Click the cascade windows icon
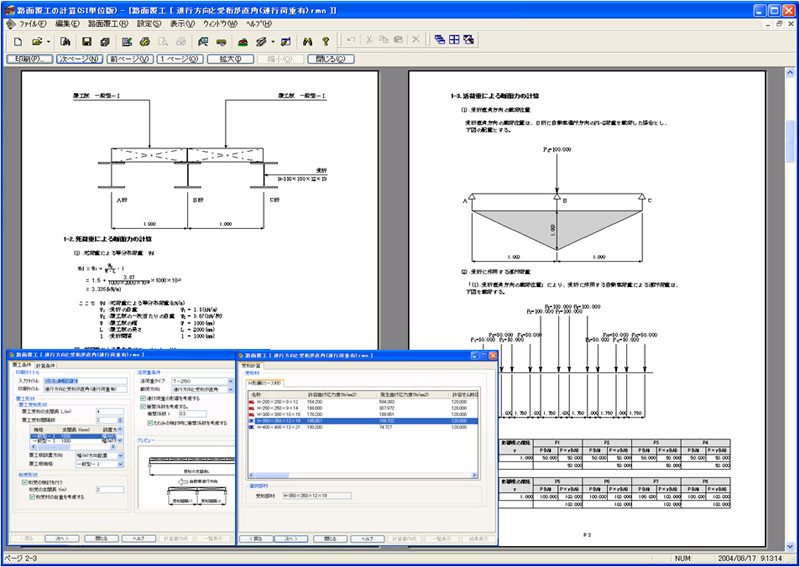 [440, 41]
